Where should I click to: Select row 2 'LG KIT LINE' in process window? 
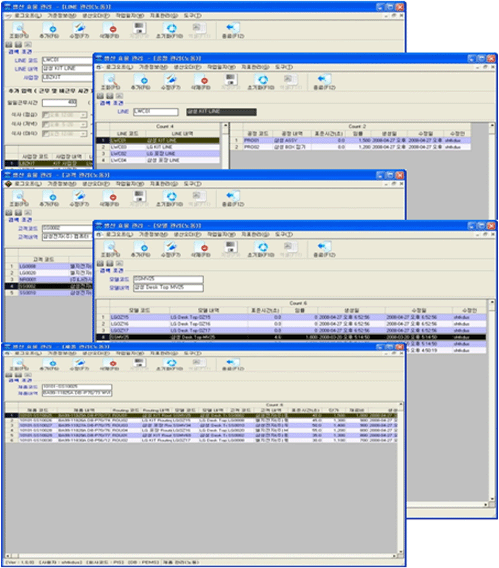pyautogui.click(x=158, y=147)
